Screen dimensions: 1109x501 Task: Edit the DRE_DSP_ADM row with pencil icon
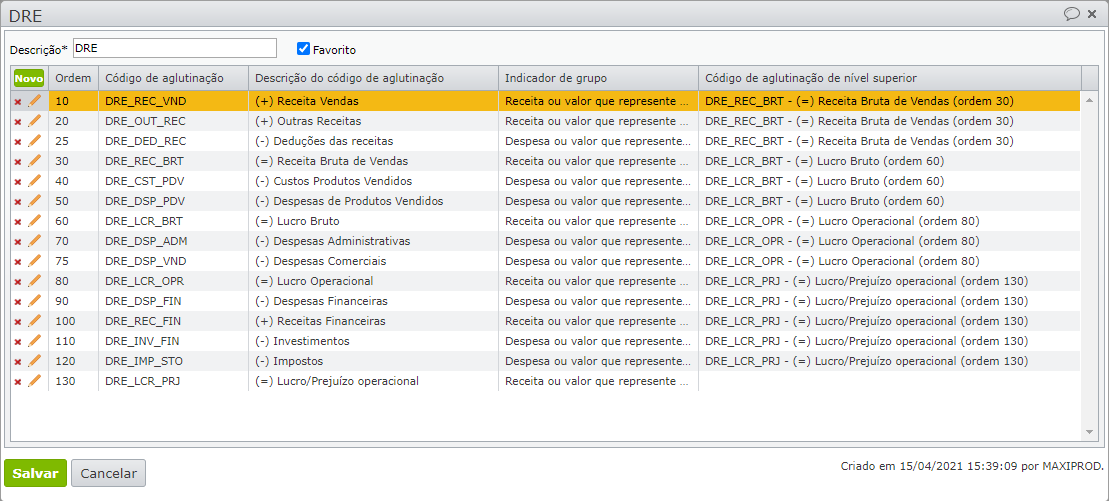35,241
